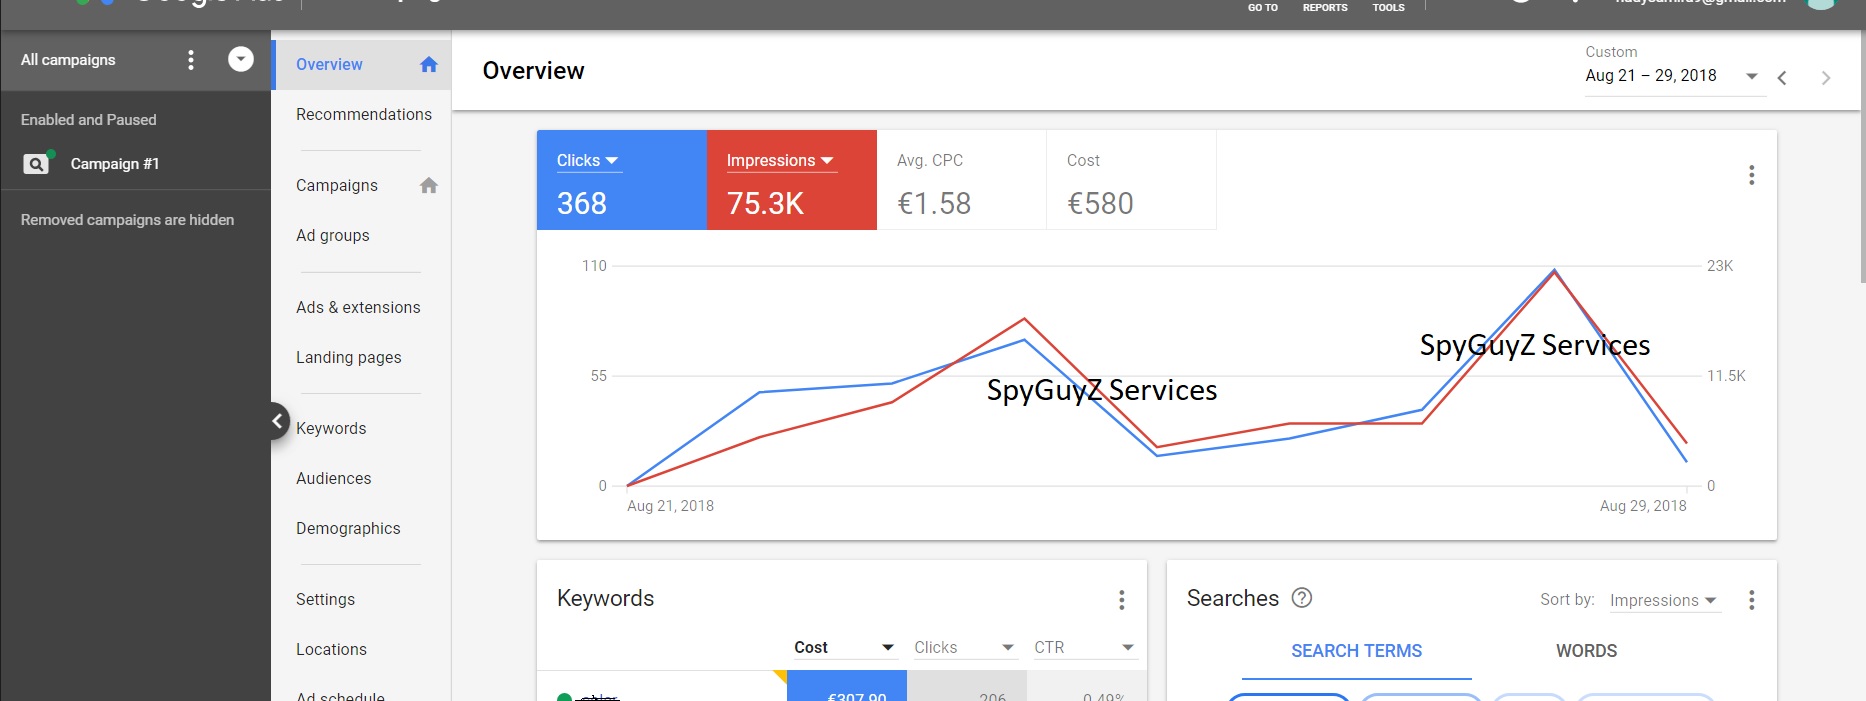Go to the next date range arrow
This screenshot has height=701, width=1866.
click(1826, 77)
